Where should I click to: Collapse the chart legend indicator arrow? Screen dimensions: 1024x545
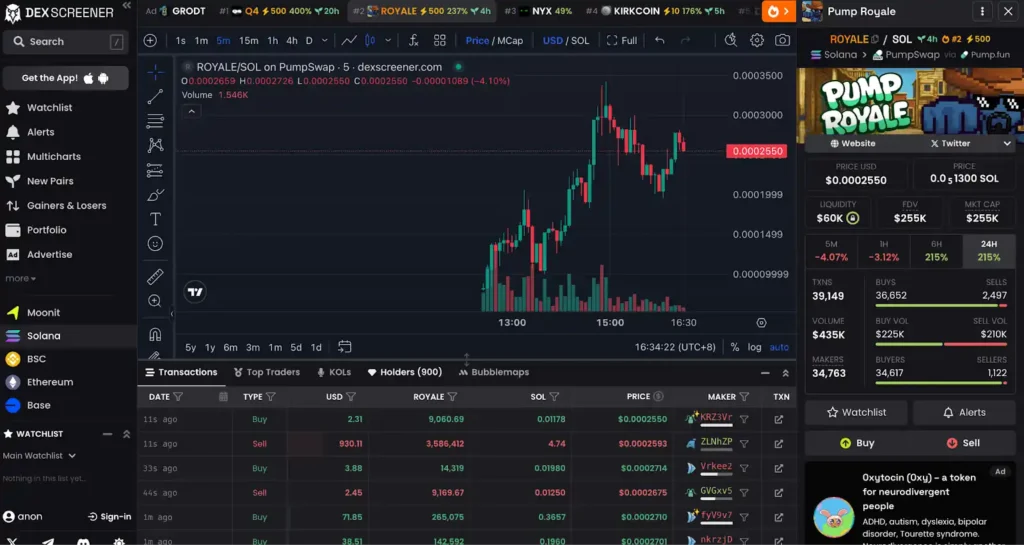(191, 112)
